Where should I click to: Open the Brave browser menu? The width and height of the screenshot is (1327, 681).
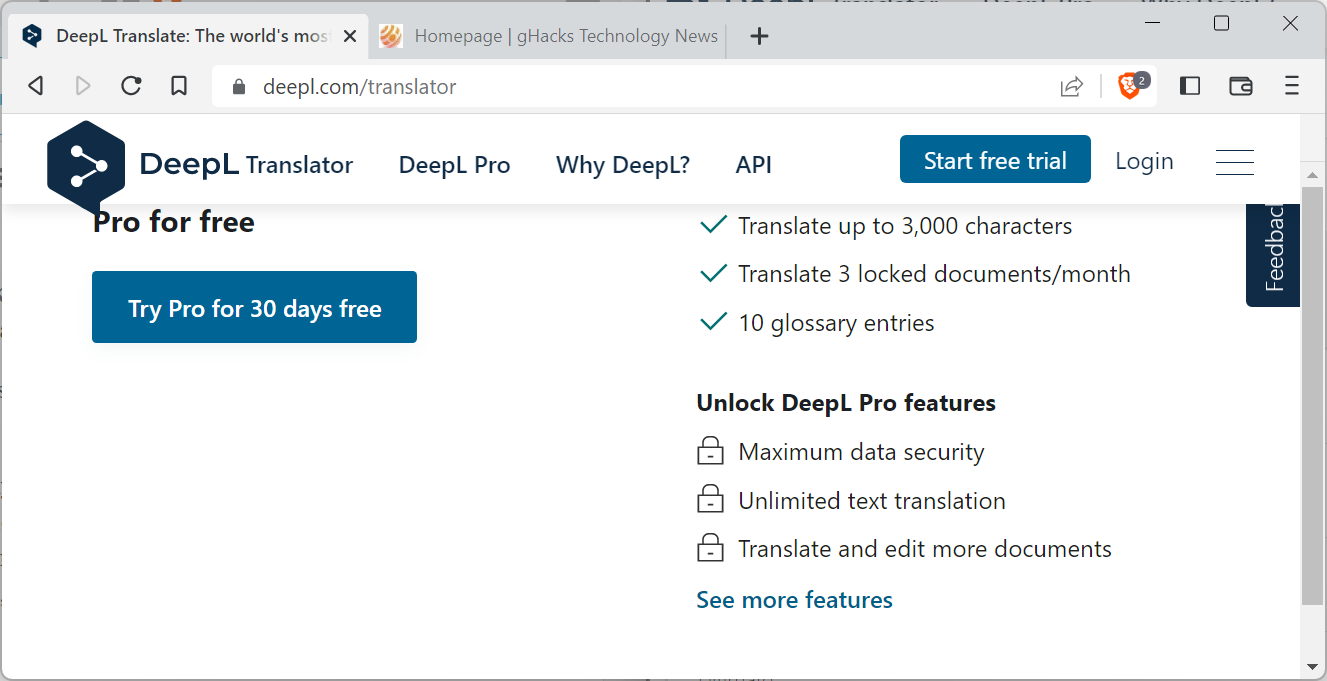click(1291, 86)
